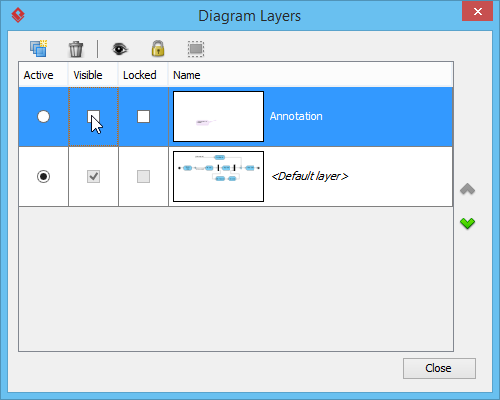Click the Visible column header
The height and width of the screenshot is (400, 500).
pyautogui.click(x=93, y=75)
